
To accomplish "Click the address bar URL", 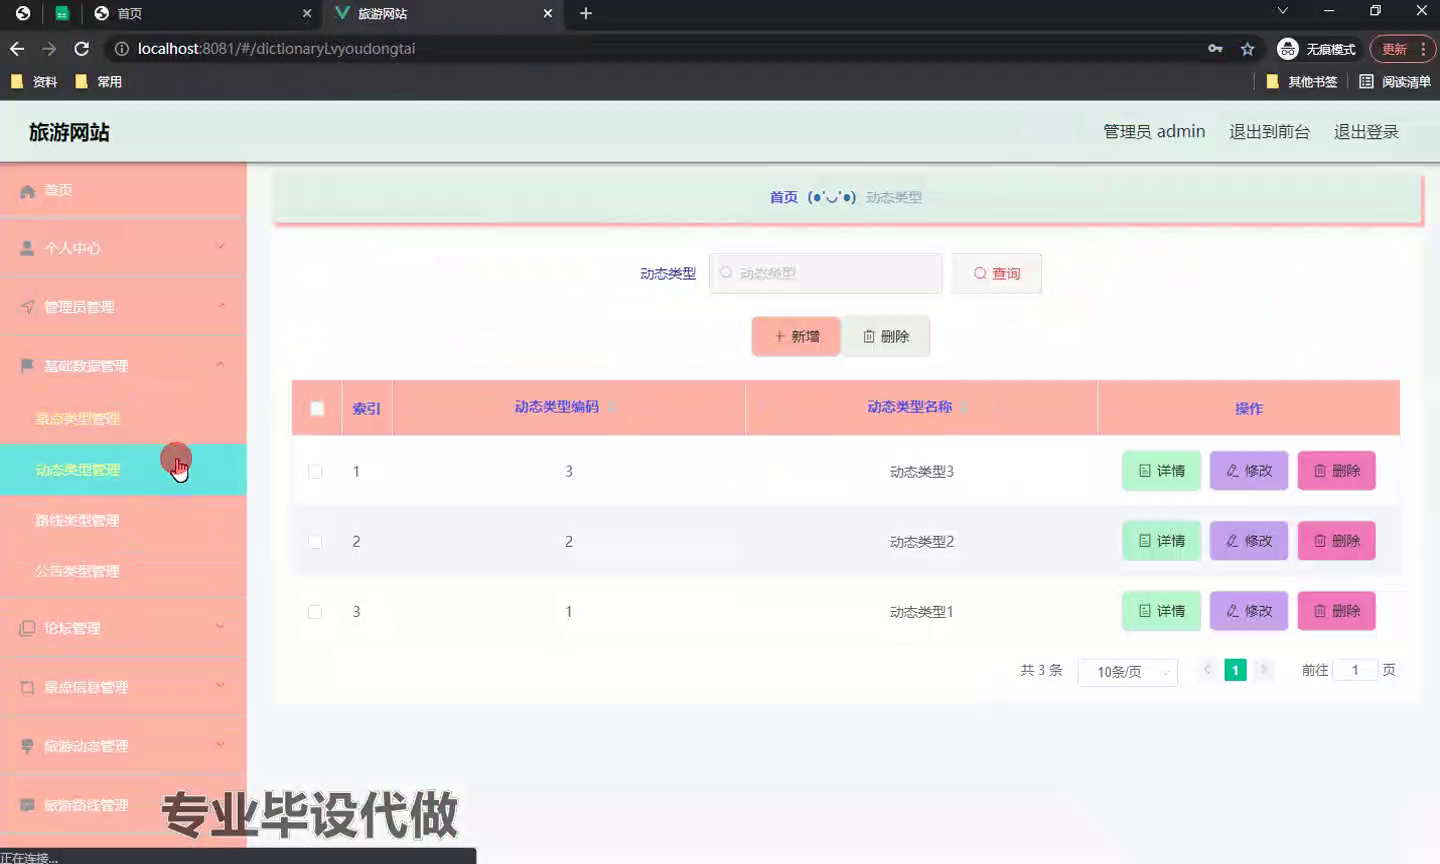I will tap(276, 49).
